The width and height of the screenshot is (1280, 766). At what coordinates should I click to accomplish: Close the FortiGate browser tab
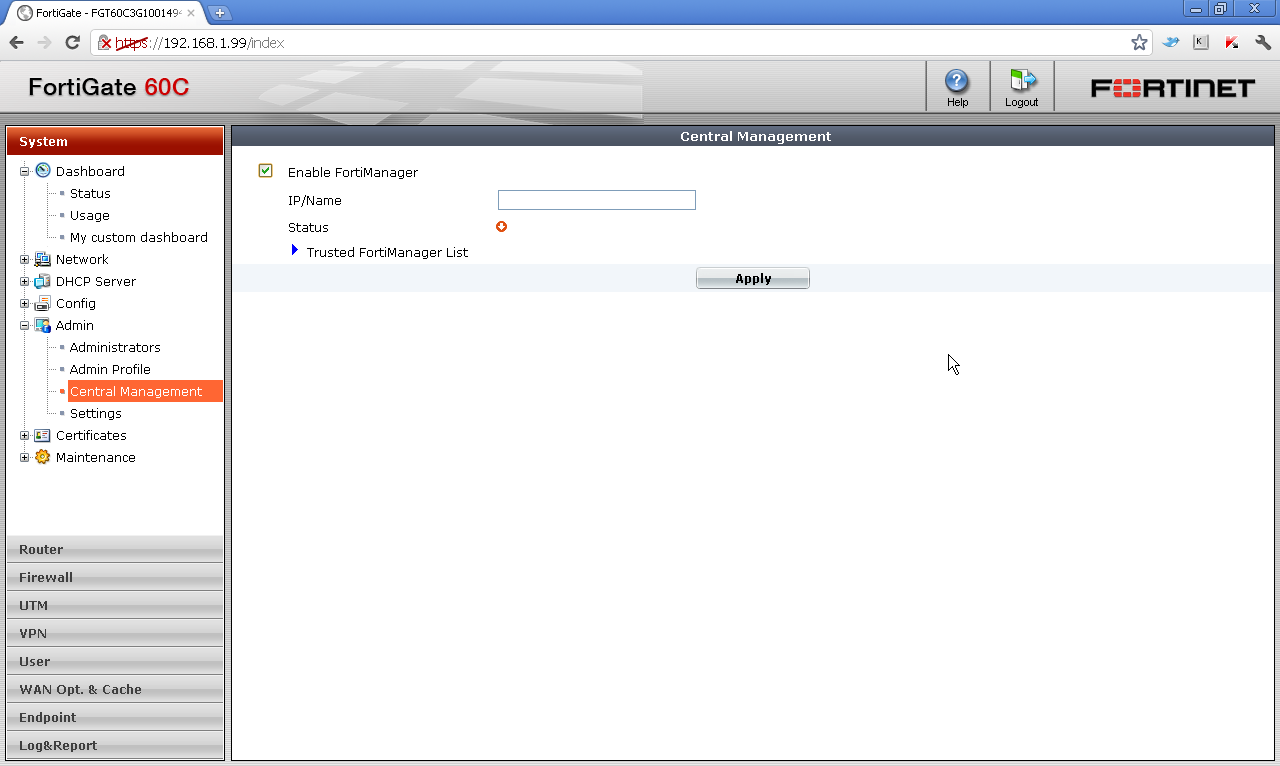(191, 13)
